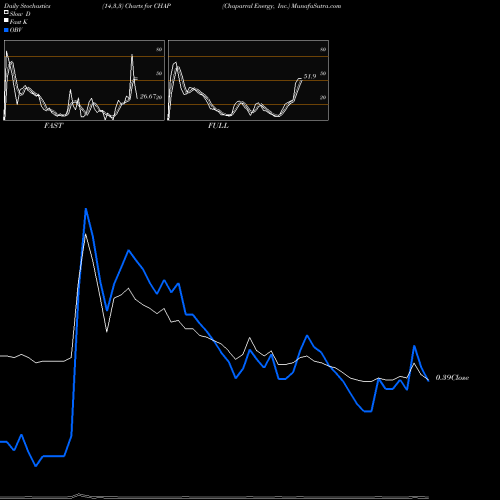Click the 20 level label in FULL chart

coord(323,97)
